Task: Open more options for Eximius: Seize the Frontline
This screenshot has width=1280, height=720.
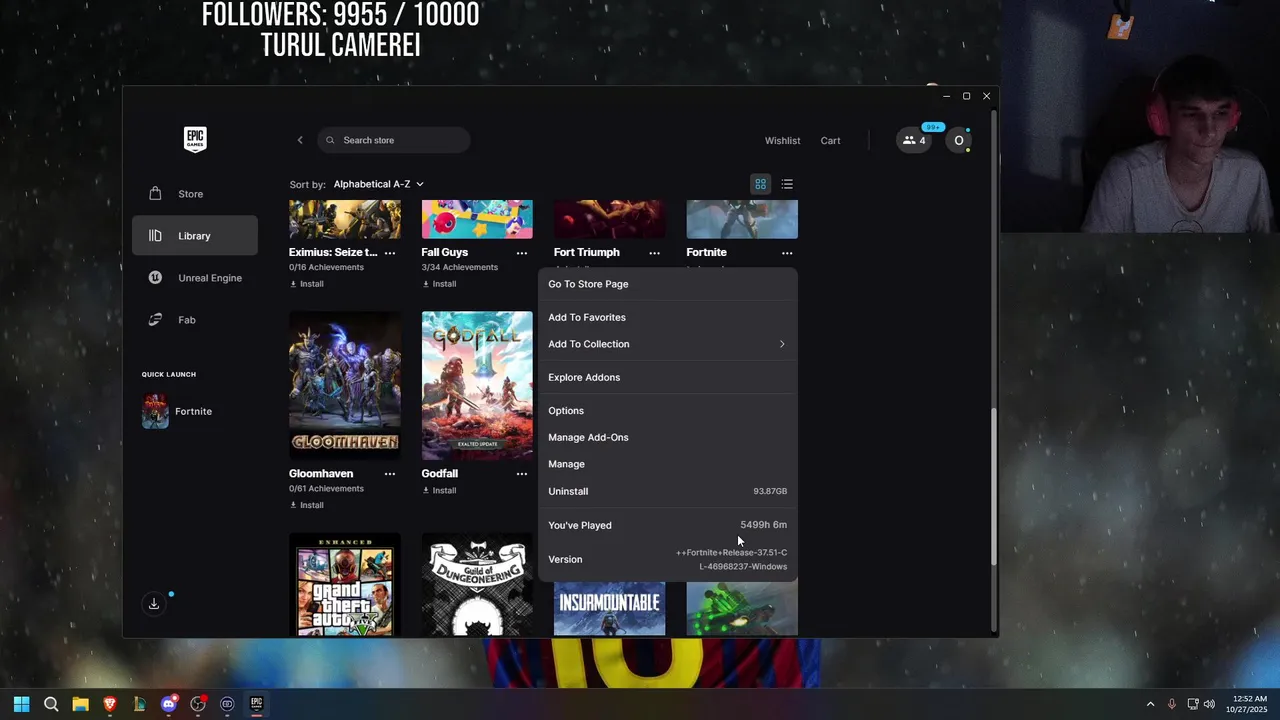Action: point(390,253)
